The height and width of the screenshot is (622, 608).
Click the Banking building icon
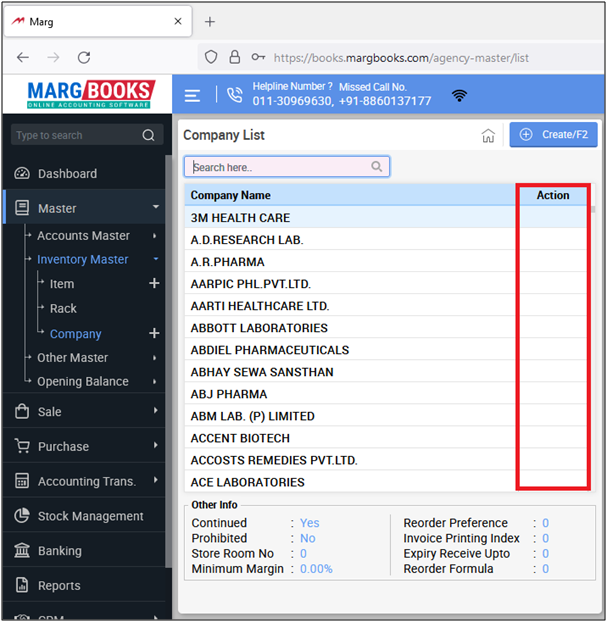tap(22, 551)
